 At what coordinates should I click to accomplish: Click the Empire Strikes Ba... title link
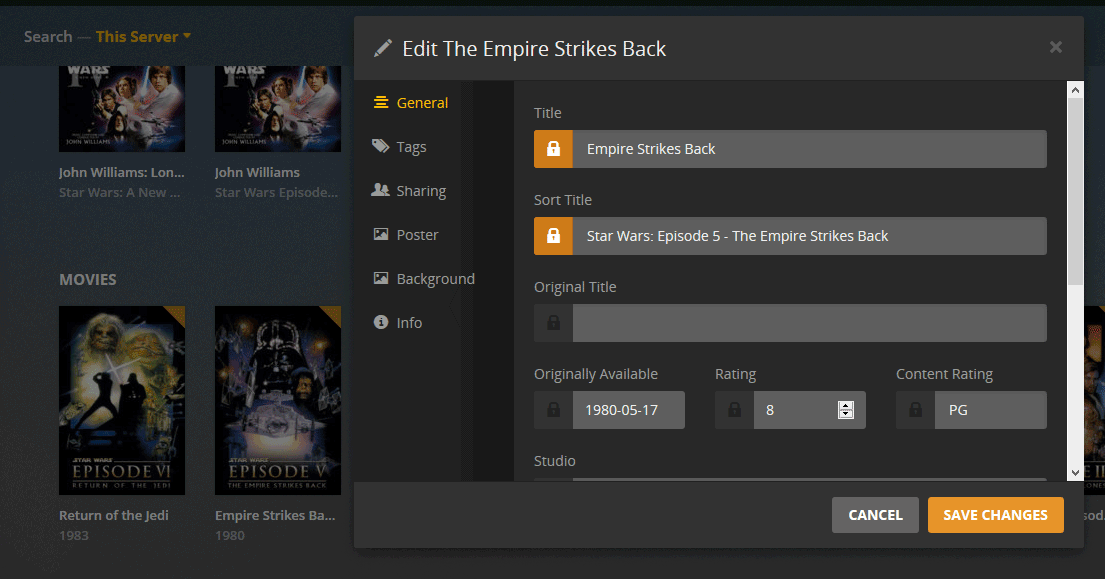275,515
